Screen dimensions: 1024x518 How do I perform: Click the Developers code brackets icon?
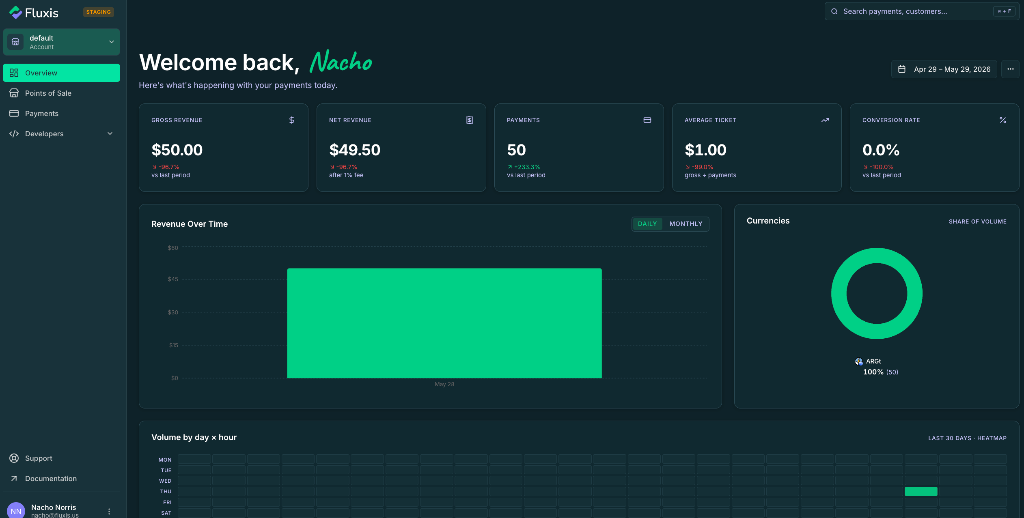14,134
